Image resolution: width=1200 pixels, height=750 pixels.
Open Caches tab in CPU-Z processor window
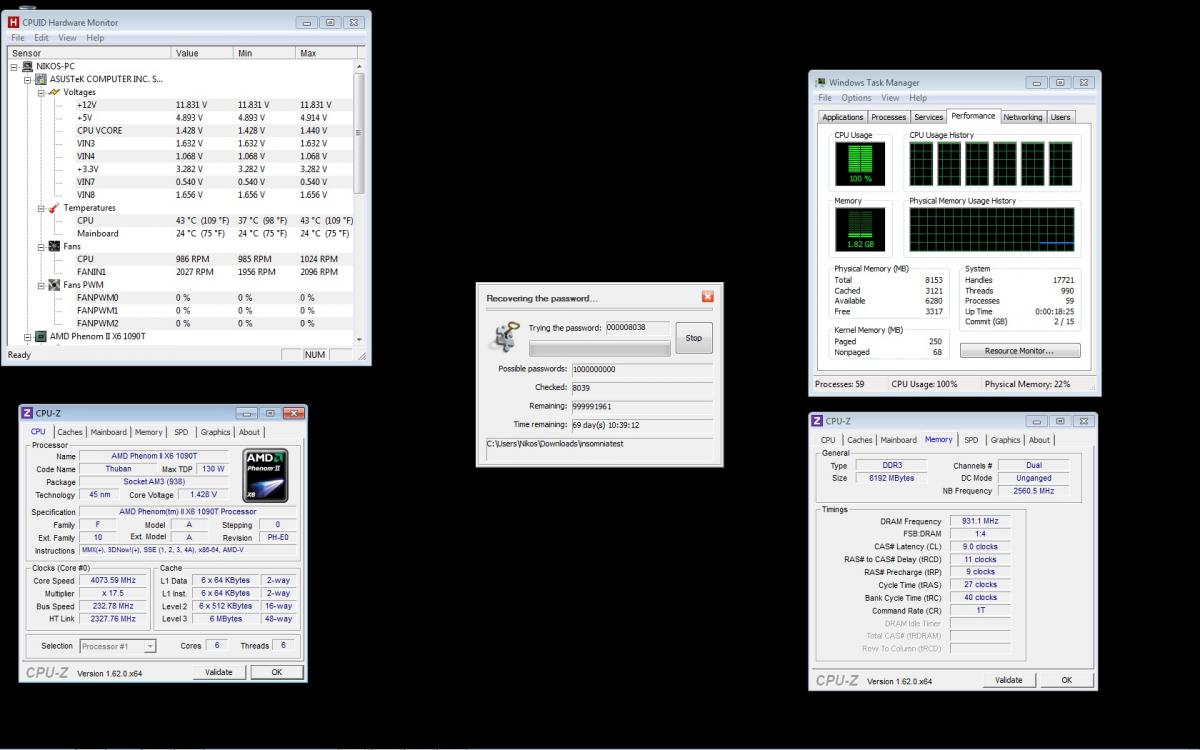coord(69,432)
